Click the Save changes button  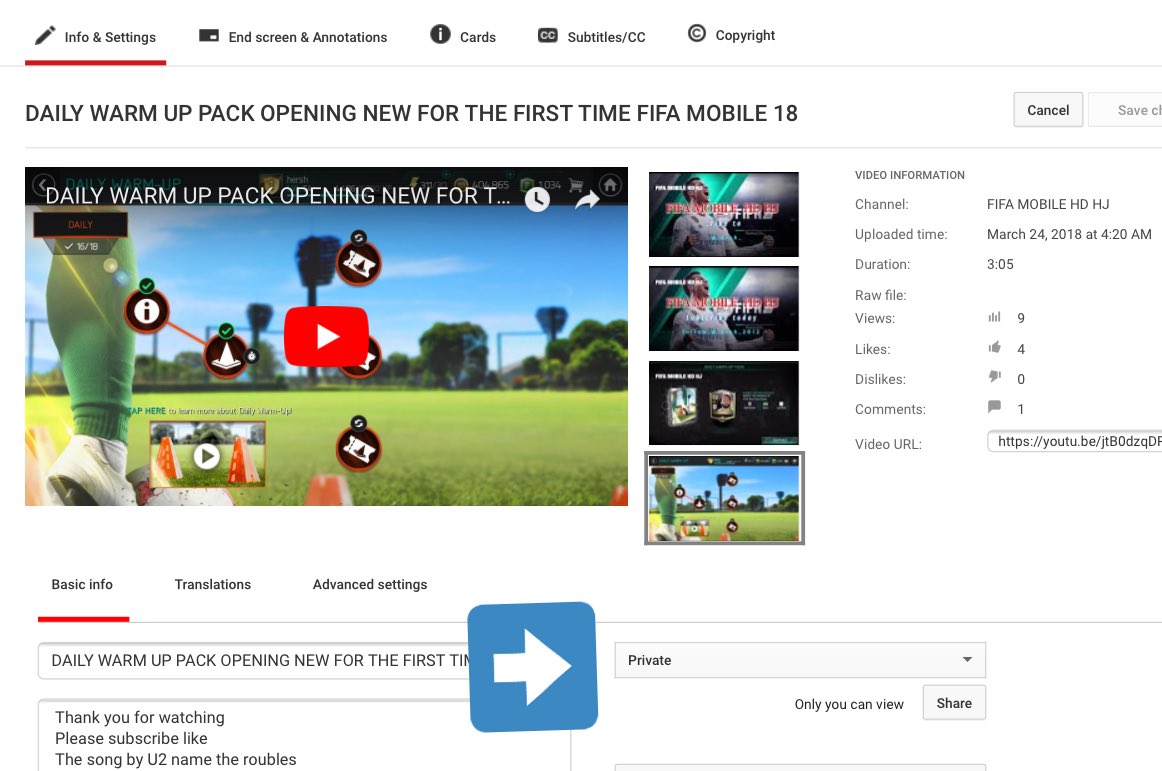(1125, 110)
